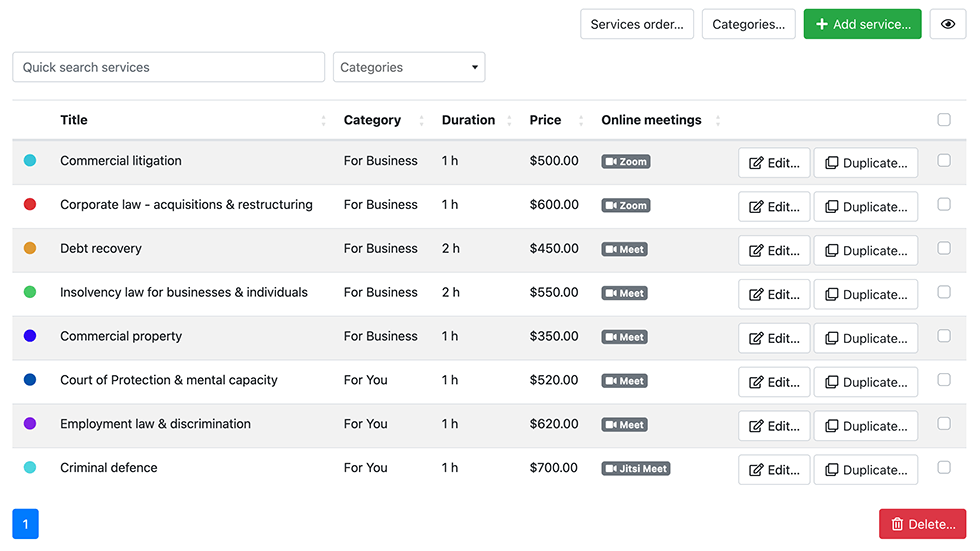980x551 pixels.
Task: Duplicate the Insolvency law service
Action: (x=866, y=294)
